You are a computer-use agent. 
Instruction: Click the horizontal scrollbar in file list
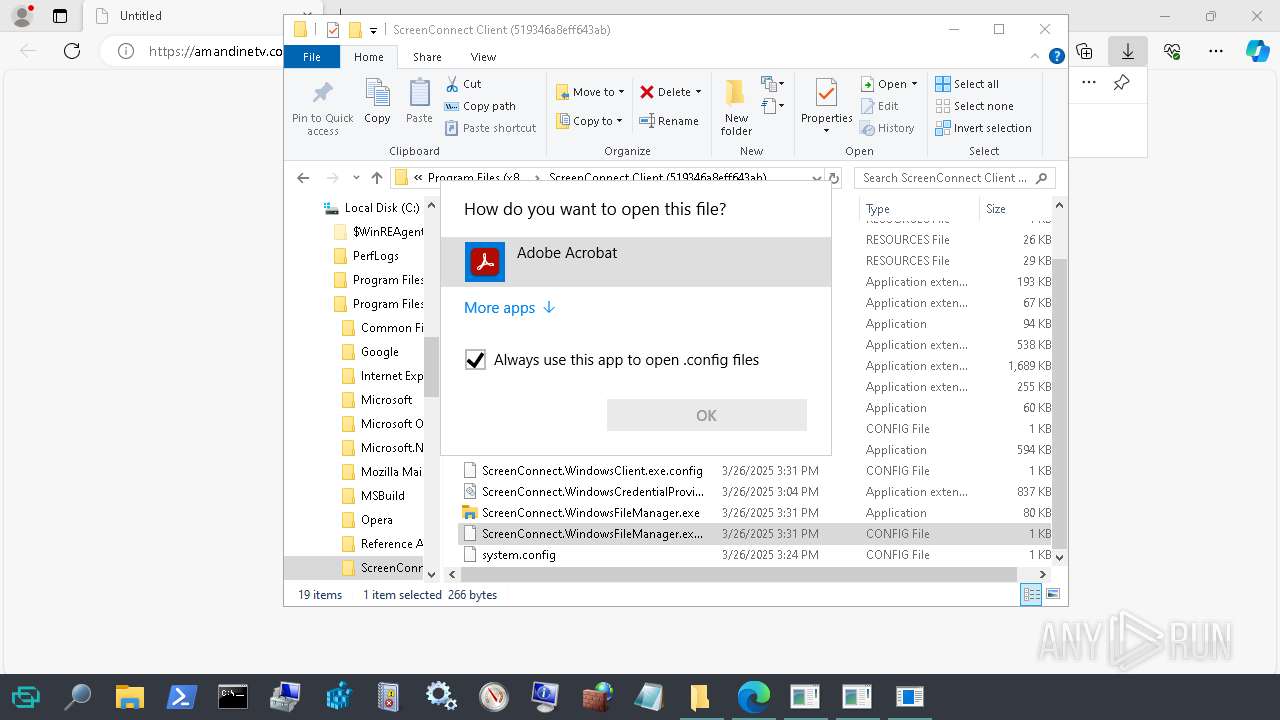pos(740,575)
